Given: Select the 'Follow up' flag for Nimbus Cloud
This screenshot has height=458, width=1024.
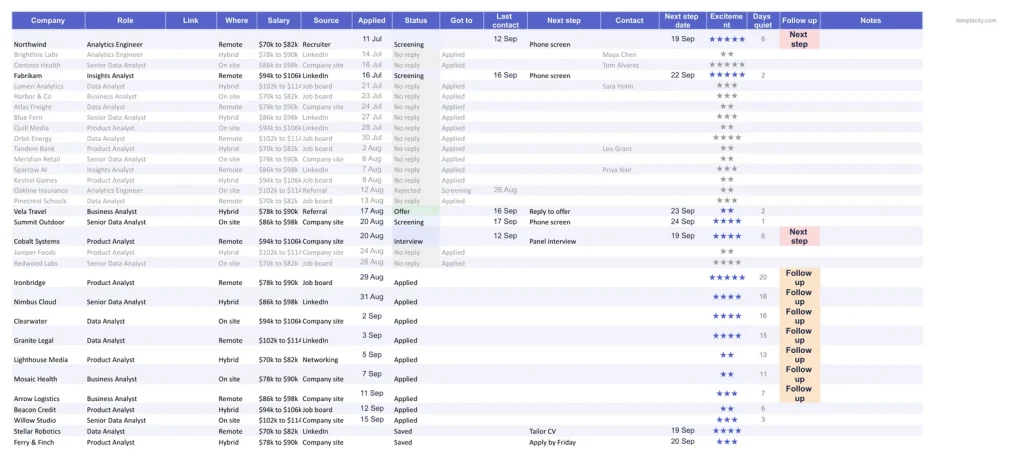Looking at the screenshot, I should 799,297.
